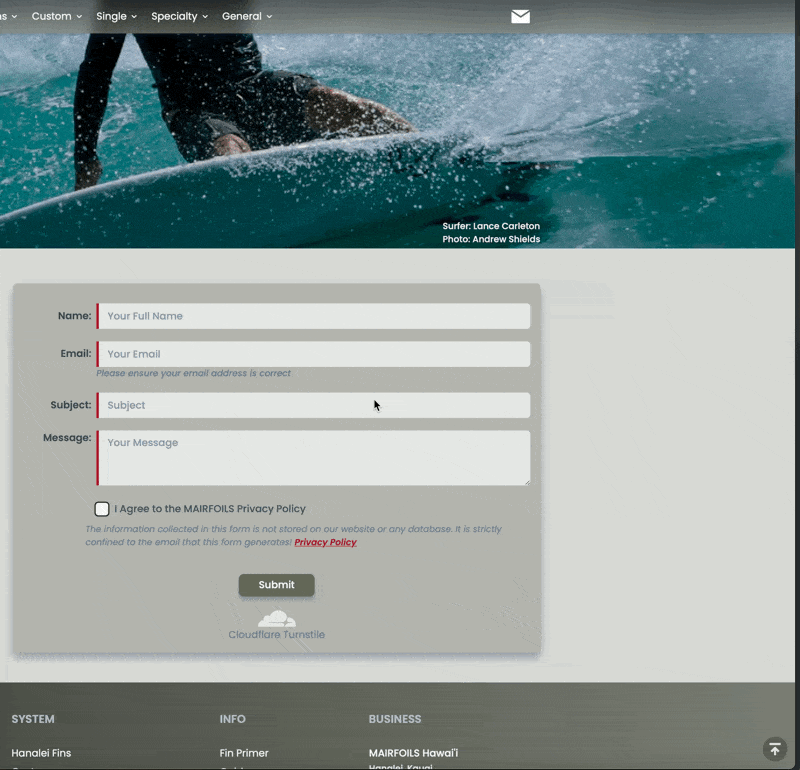Expand the General menu dropdown
Viewport: 800px width, 770px height.
coord(246,16)
